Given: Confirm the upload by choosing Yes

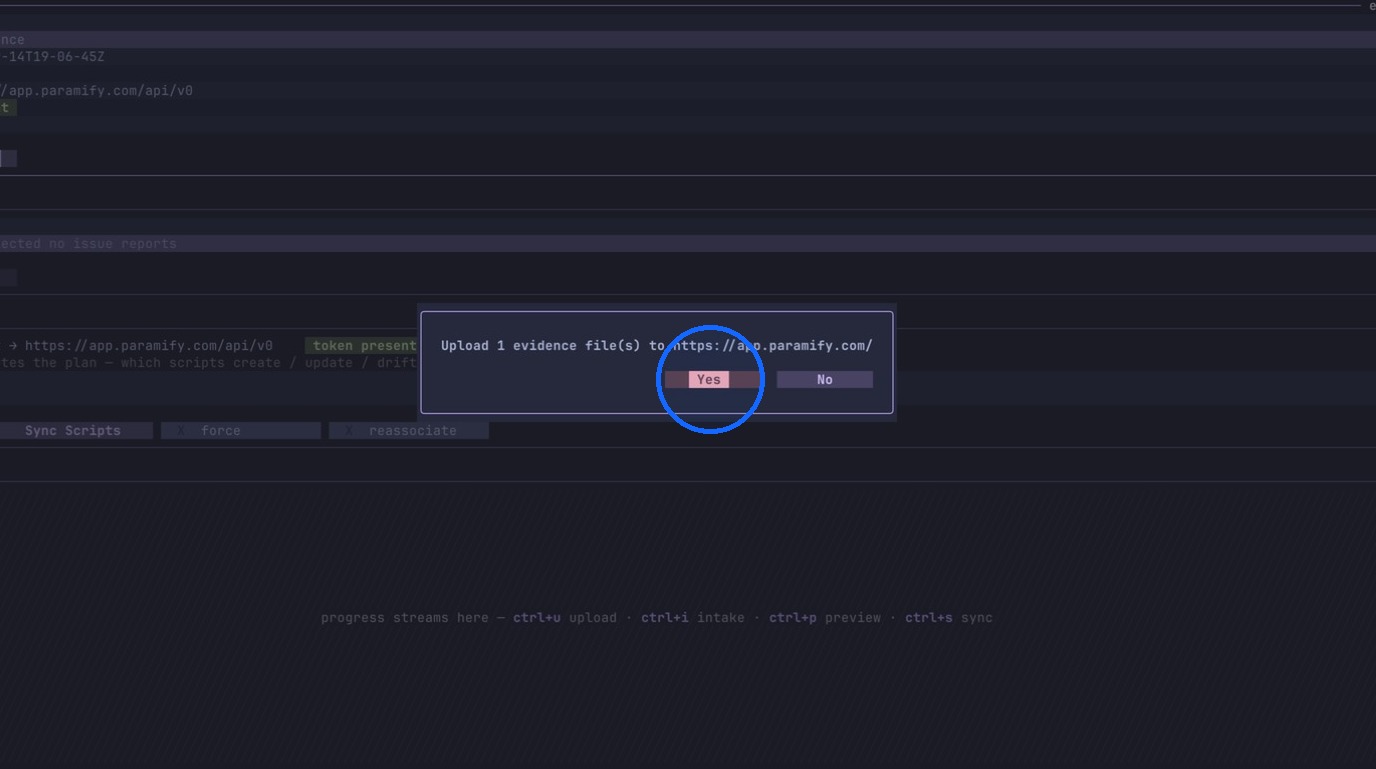Looking at the screenshot, I should pyautogui.click(x=712, y=380).
